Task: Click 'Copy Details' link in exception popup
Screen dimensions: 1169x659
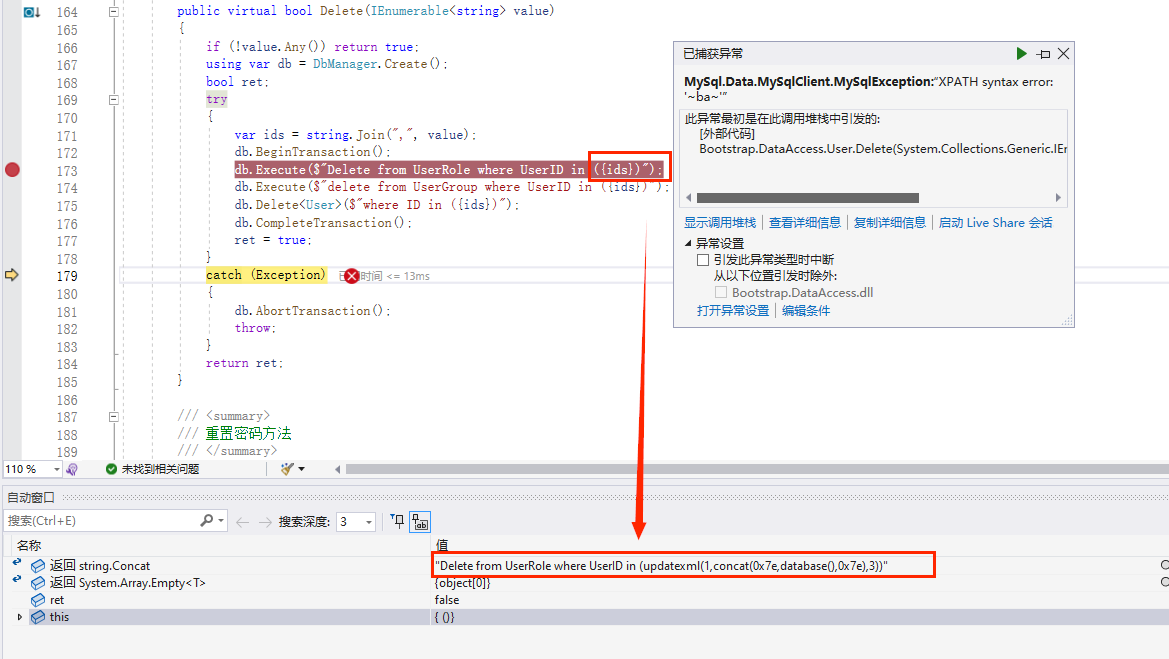Action: tap(889, 222)
